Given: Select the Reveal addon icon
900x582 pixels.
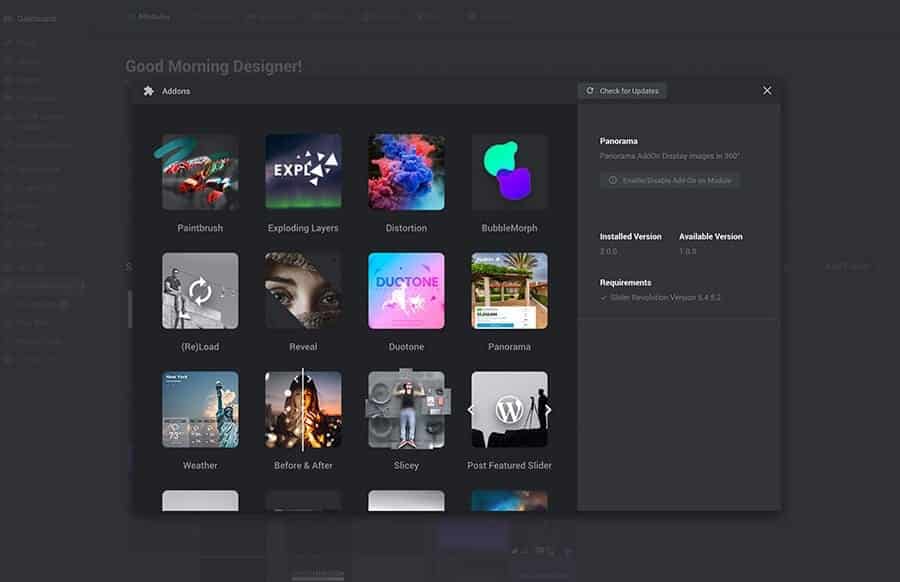Looking at the screenshot, I should tap(303, 291).
